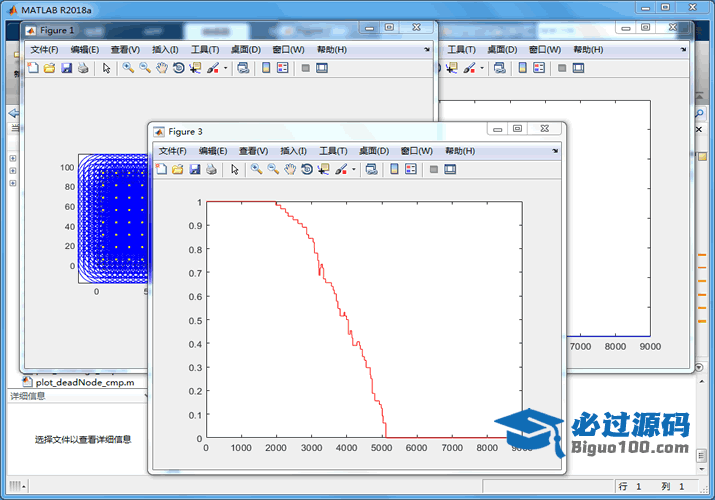This screenshot has height=500, width=715.
Task: Select Edit Plot arrow in Figure 1
Action: pyautogui.click(x=107, y=68)
